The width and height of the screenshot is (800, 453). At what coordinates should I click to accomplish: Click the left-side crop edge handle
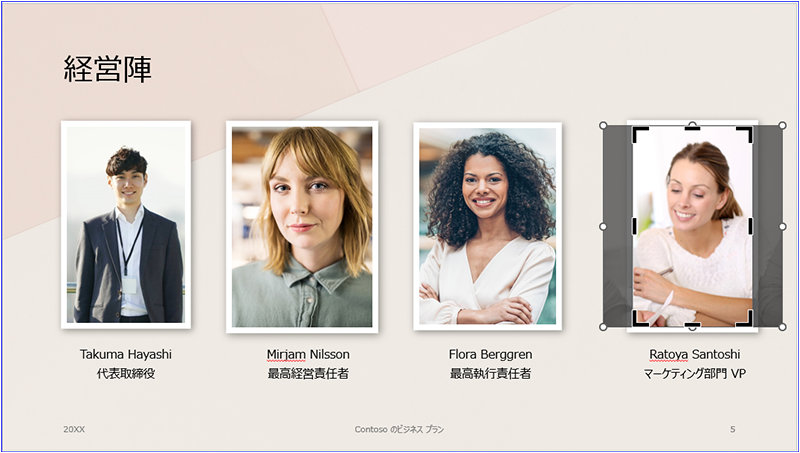point(634,226)
